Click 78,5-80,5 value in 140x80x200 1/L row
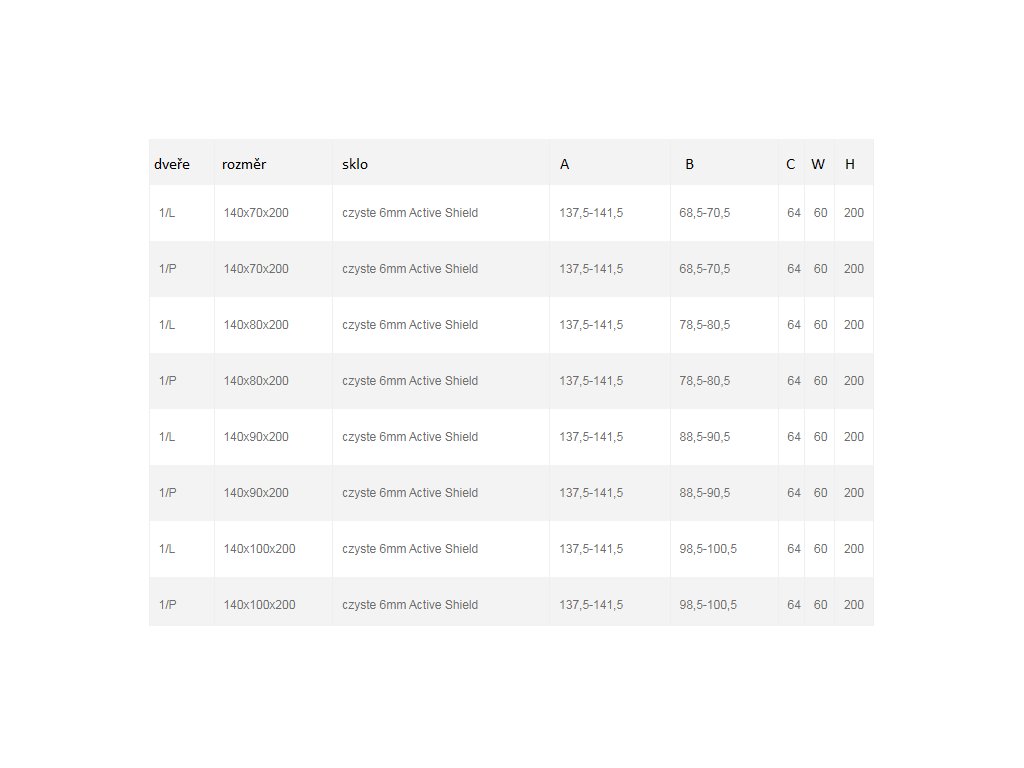This screenshot has height=768, width=1024. [x=704, y=325]
